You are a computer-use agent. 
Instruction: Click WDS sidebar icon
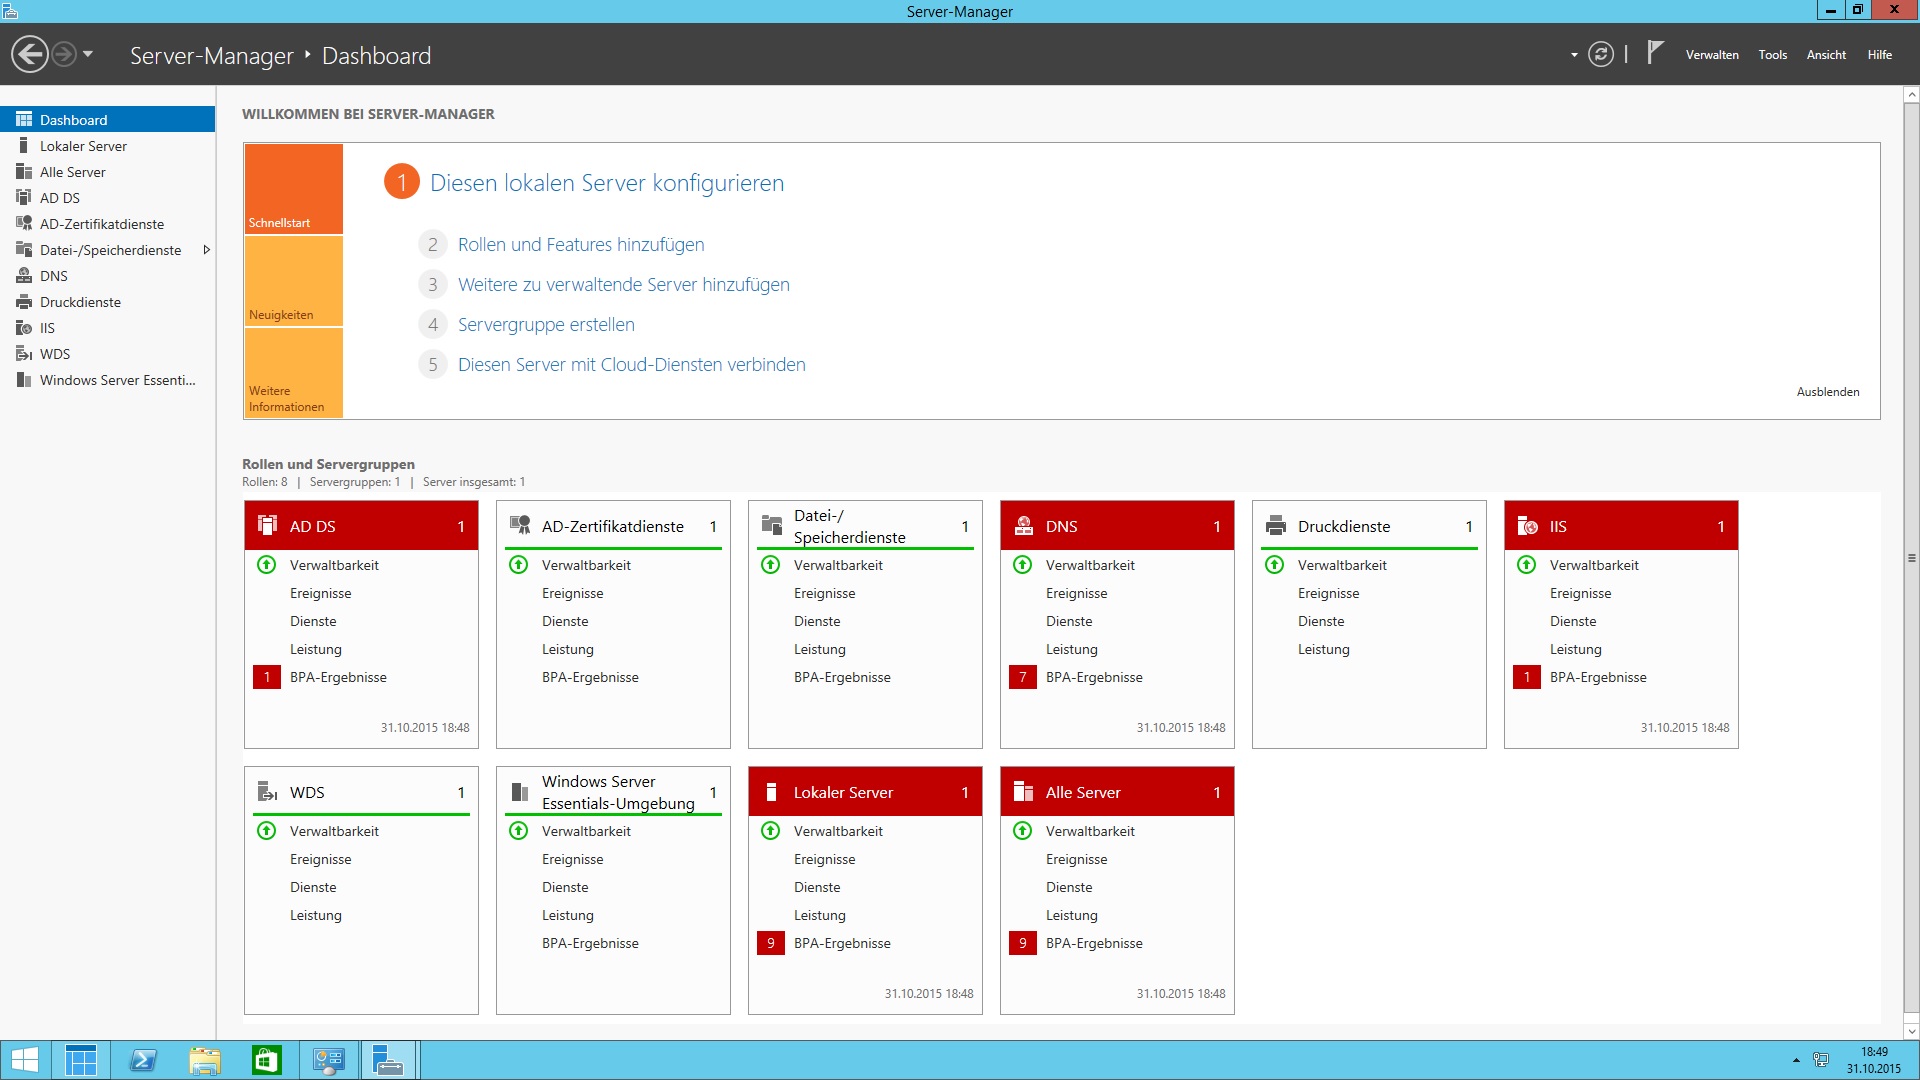pyautogui.click(x=24, y=354)
